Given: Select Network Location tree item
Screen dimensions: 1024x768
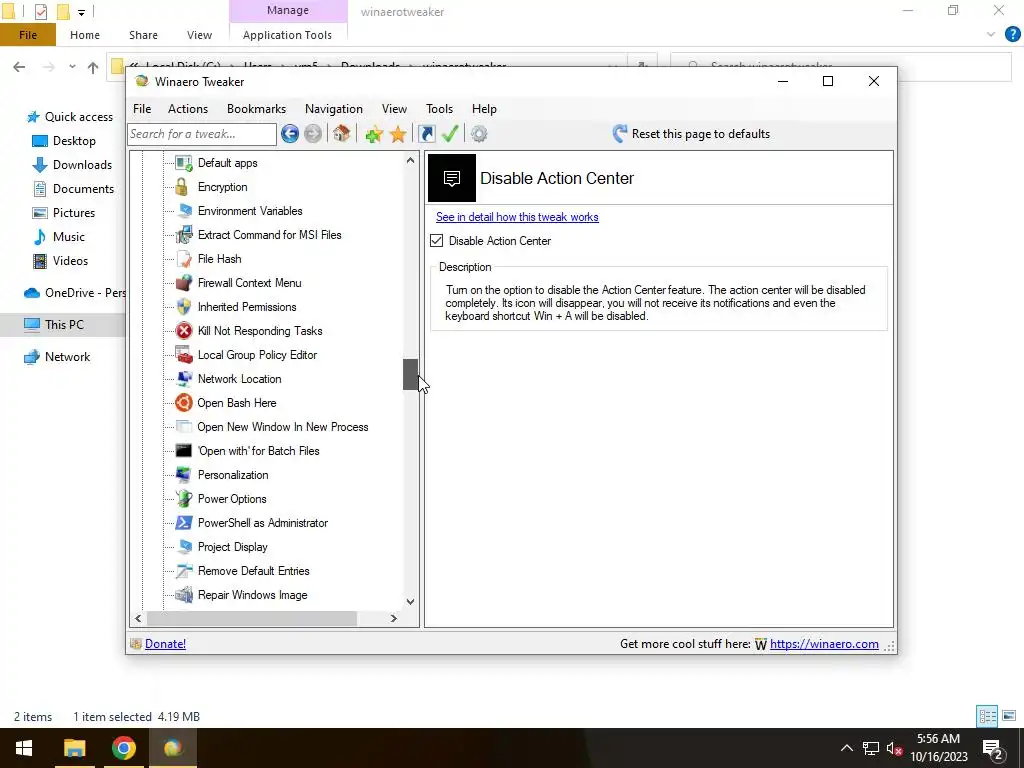Looking at the screenshot, I should (x=240, y=379).
